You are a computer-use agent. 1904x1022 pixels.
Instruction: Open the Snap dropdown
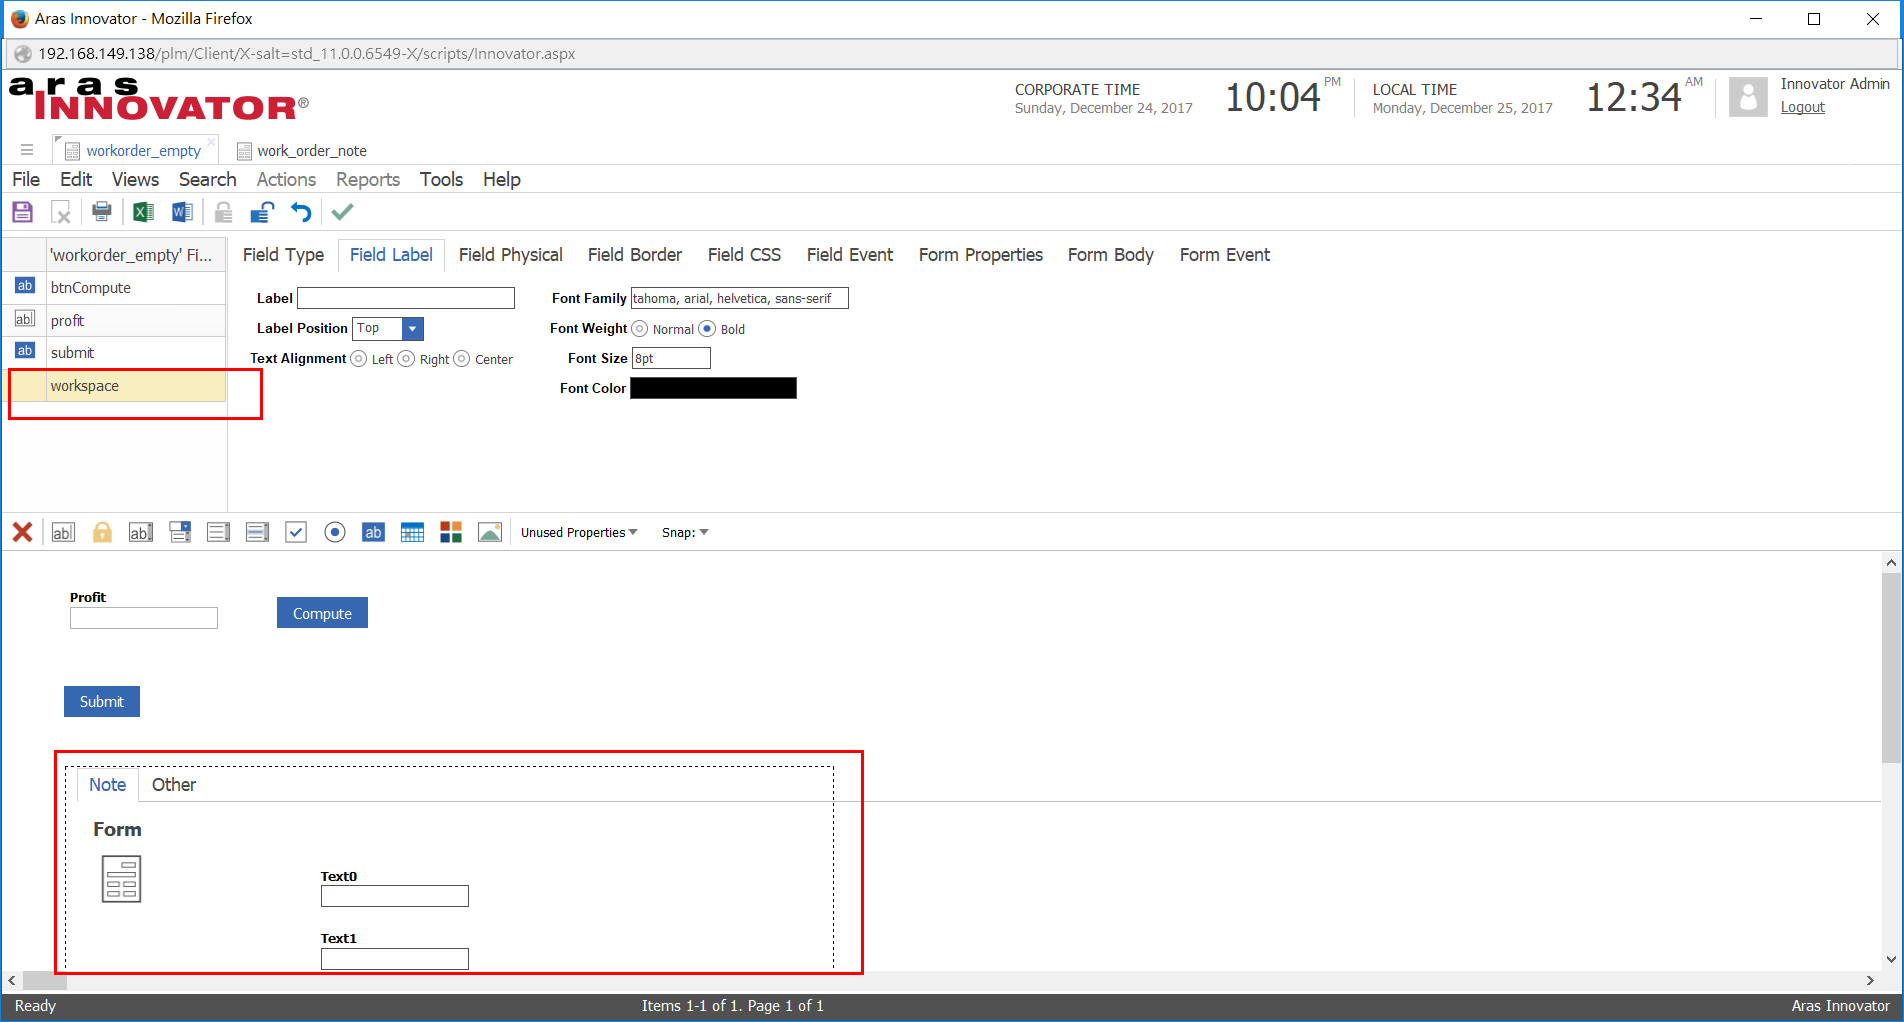pos(685,533)
